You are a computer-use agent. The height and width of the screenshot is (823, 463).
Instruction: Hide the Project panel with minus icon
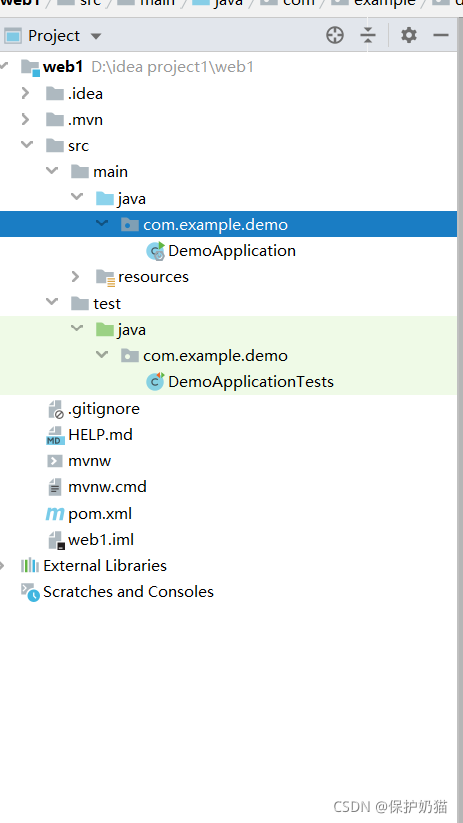(x=441, y=36)
